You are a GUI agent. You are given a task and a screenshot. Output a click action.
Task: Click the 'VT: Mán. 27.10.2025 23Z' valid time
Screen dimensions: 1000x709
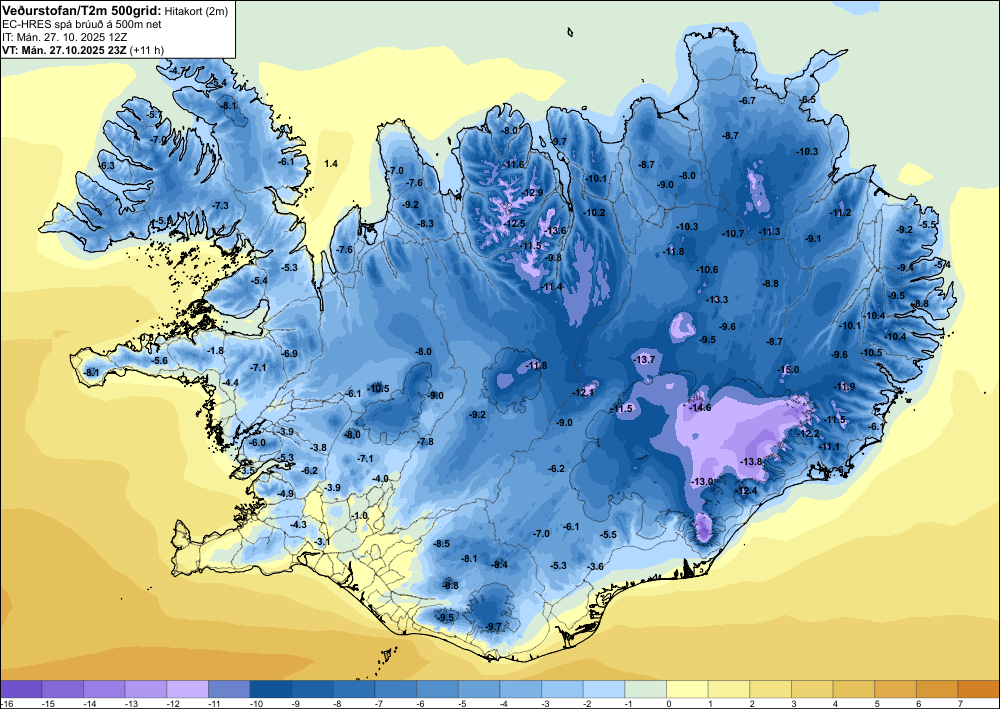pyautogui.click(x=64, y=50)
